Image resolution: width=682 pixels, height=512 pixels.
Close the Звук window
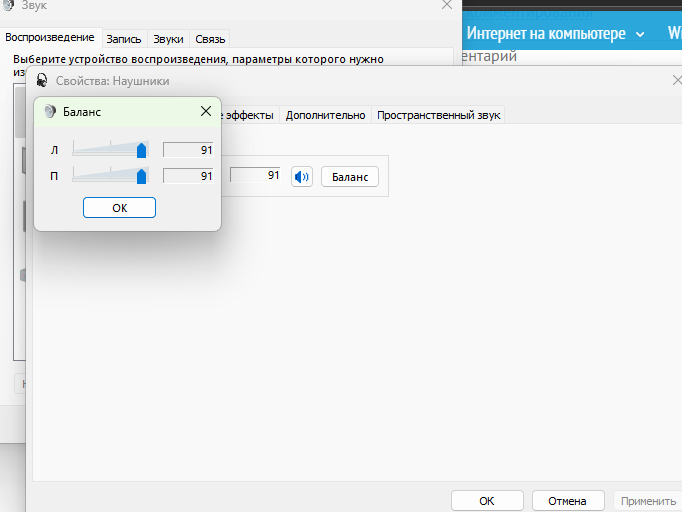click(447, 5)
